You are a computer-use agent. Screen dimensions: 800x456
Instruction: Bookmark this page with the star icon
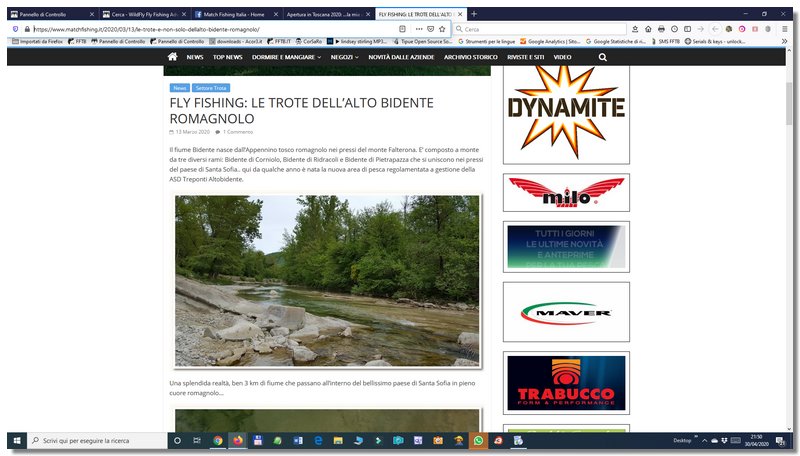[442, 29]
